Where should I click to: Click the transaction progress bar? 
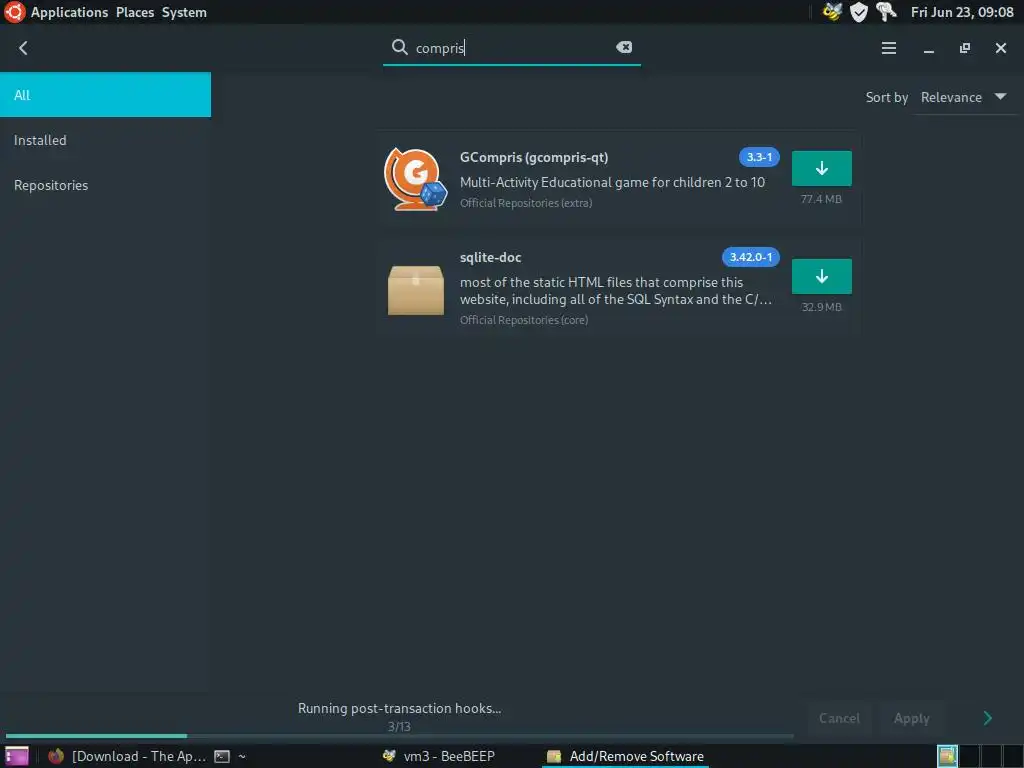(x=399, y=736)
